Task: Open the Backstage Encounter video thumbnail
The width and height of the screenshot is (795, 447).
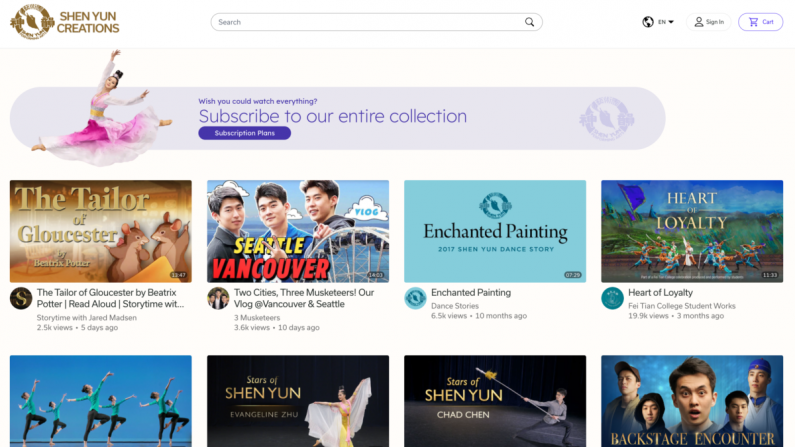Action: (x=692, y=401)
